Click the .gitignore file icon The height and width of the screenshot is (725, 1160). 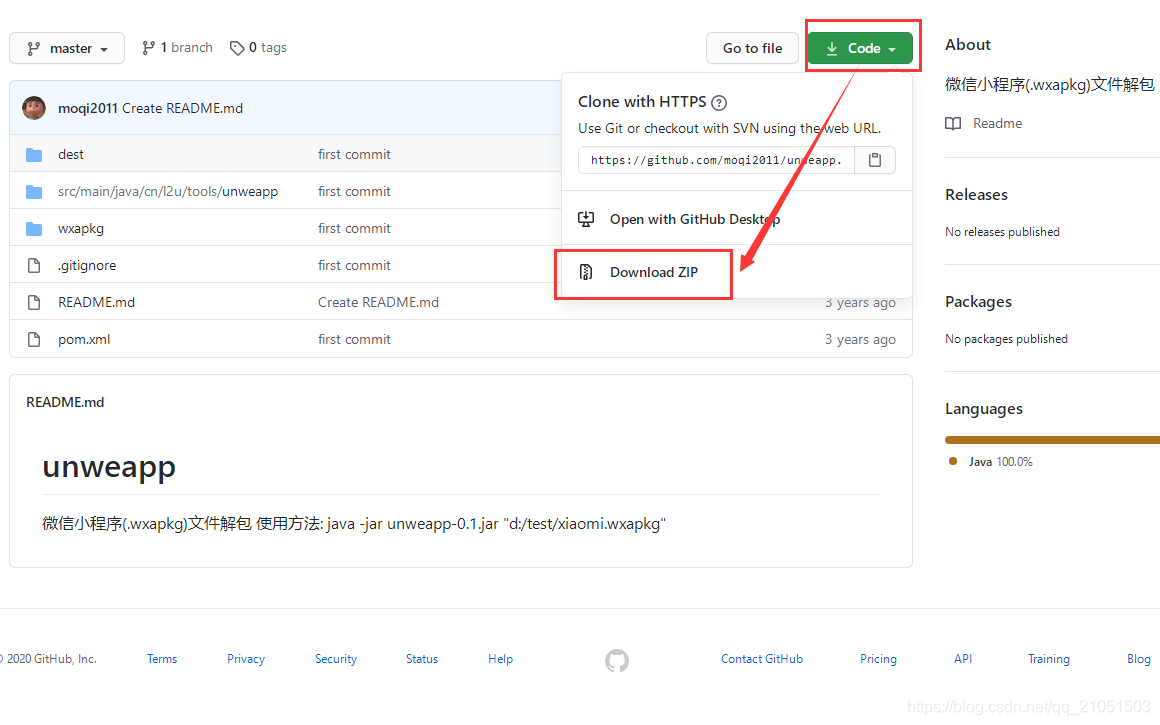[34, 265]
